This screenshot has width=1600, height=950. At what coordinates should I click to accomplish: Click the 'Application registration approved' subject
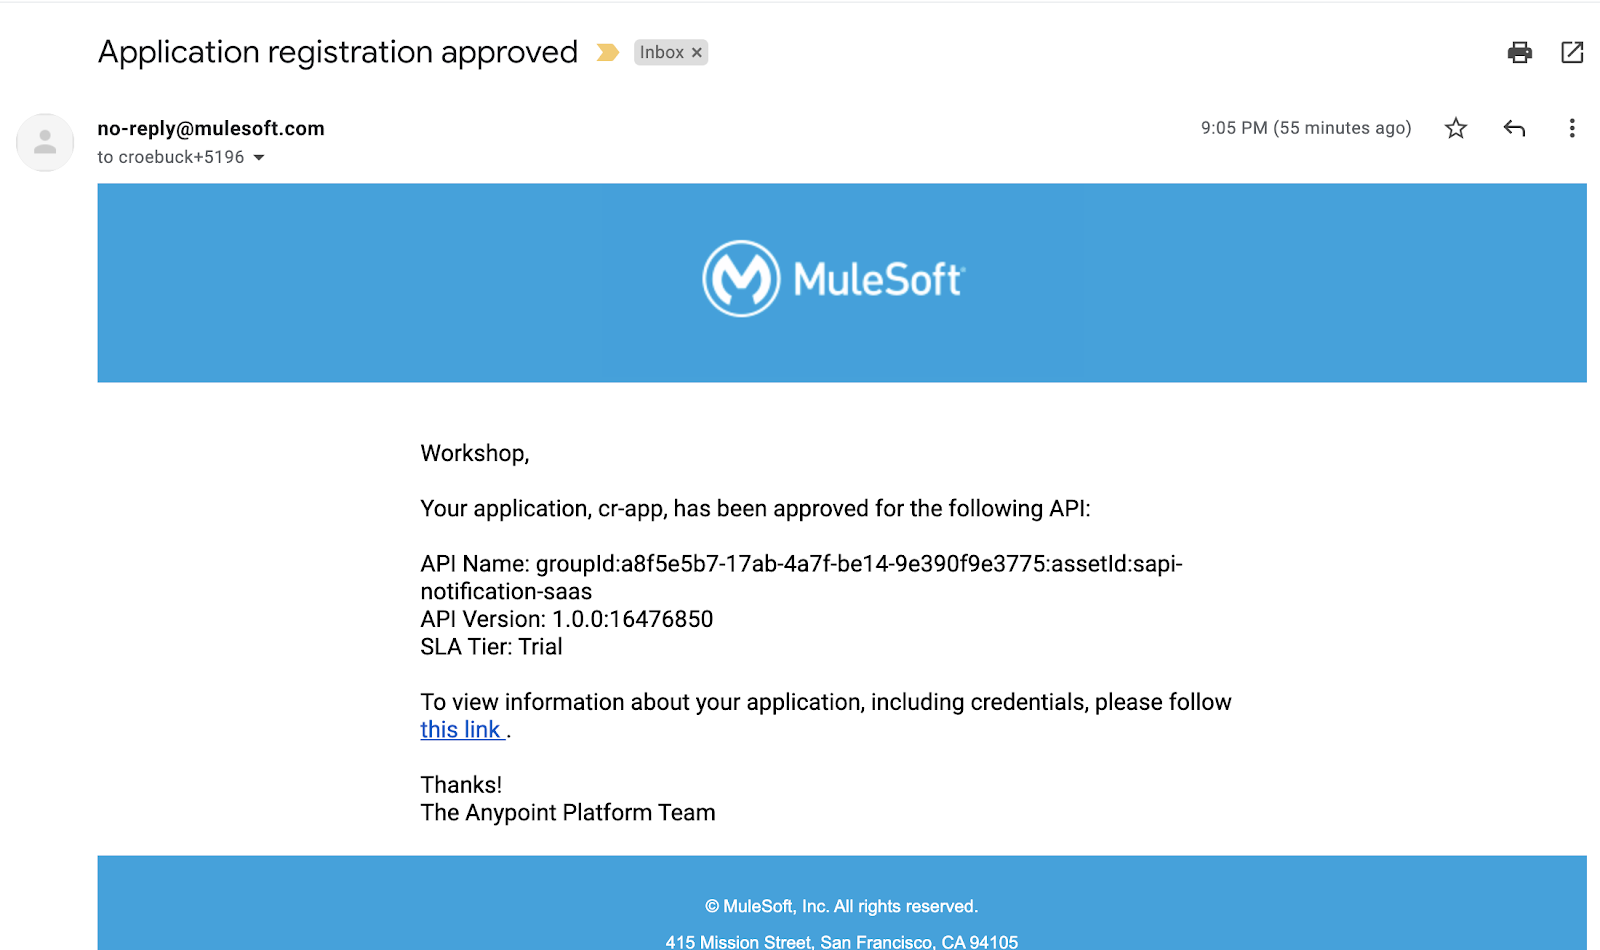tap(338, 52)
